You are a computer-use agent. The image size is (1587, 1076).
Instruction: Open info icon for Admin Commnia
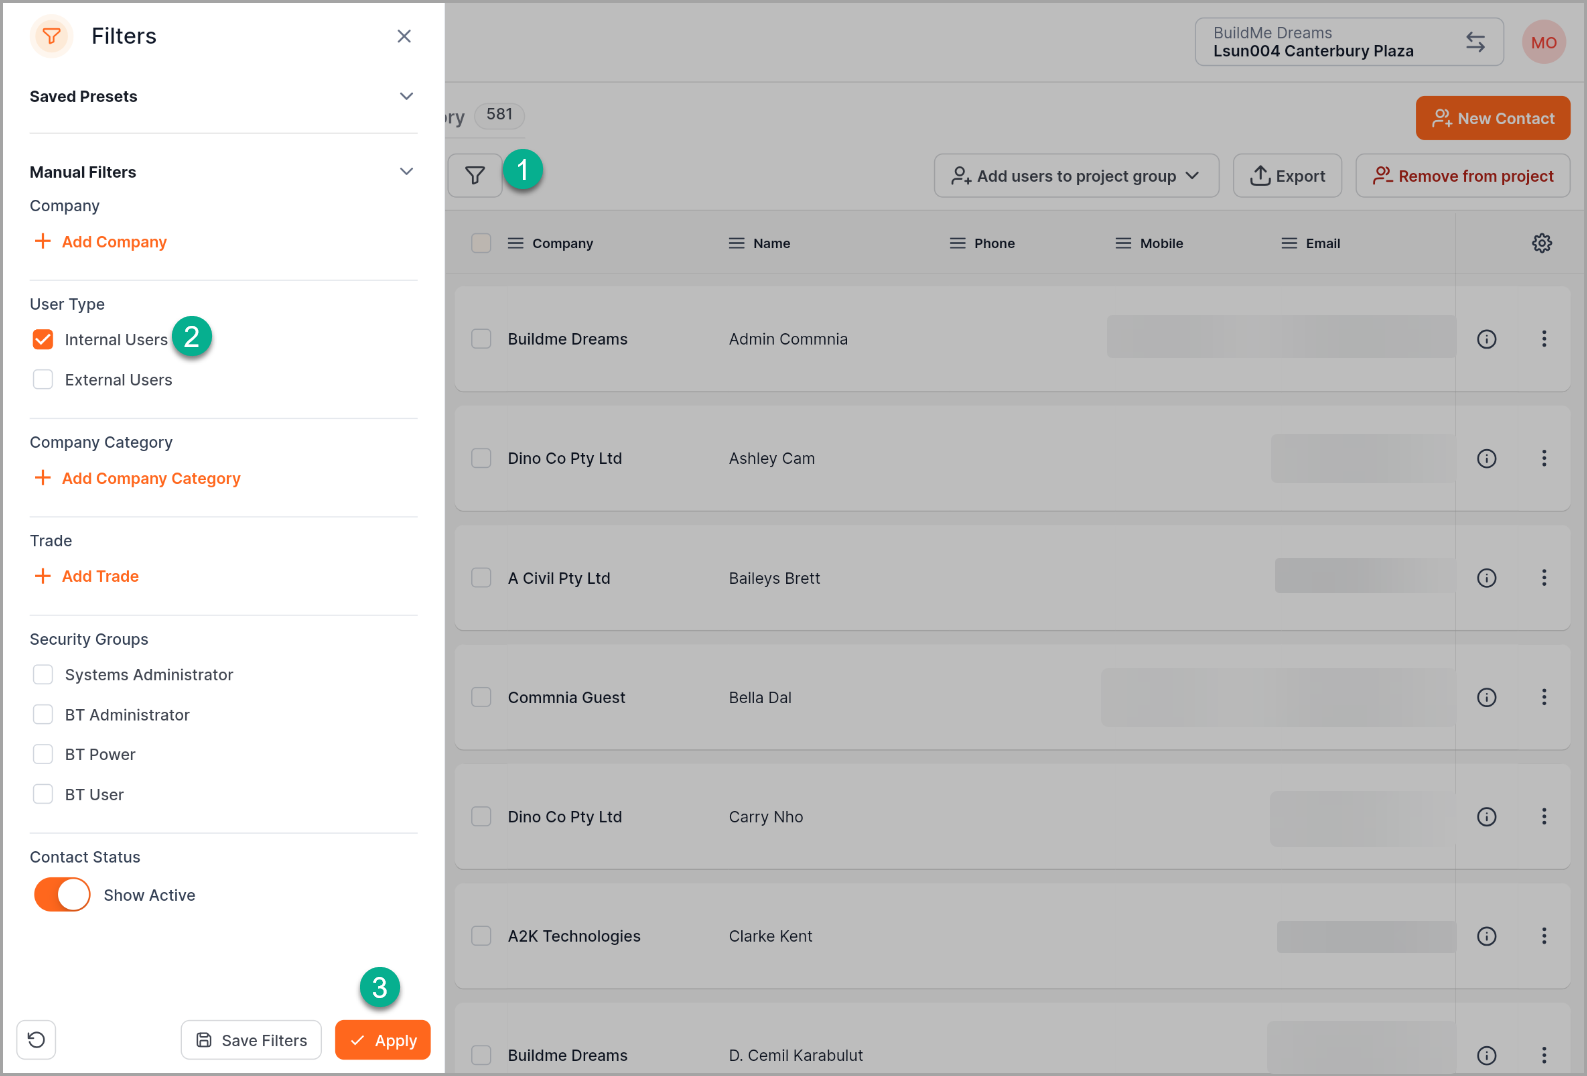click(x=1487, y=339)
